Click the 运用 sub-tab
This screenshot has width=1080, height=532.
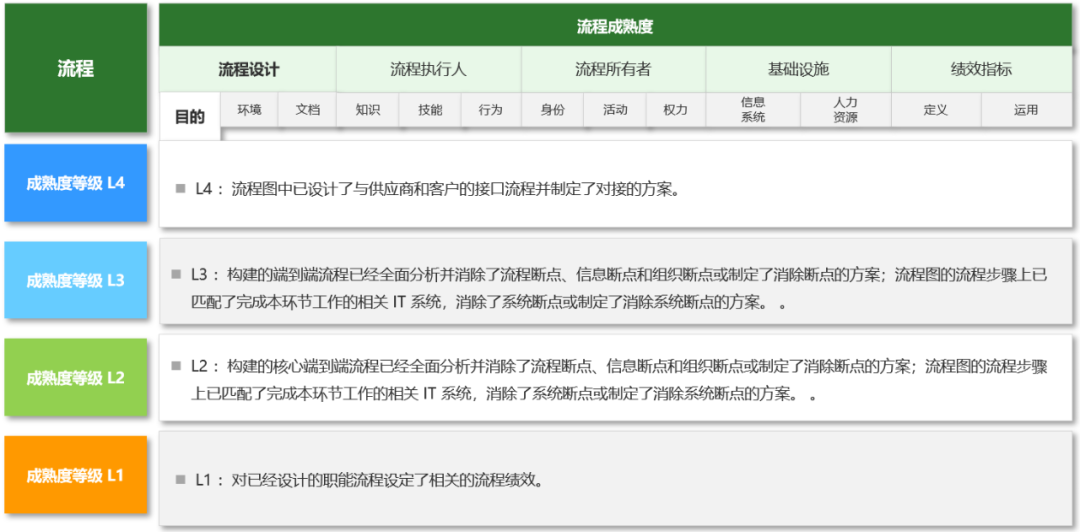pyautogui.click(x=1025, y=110)
